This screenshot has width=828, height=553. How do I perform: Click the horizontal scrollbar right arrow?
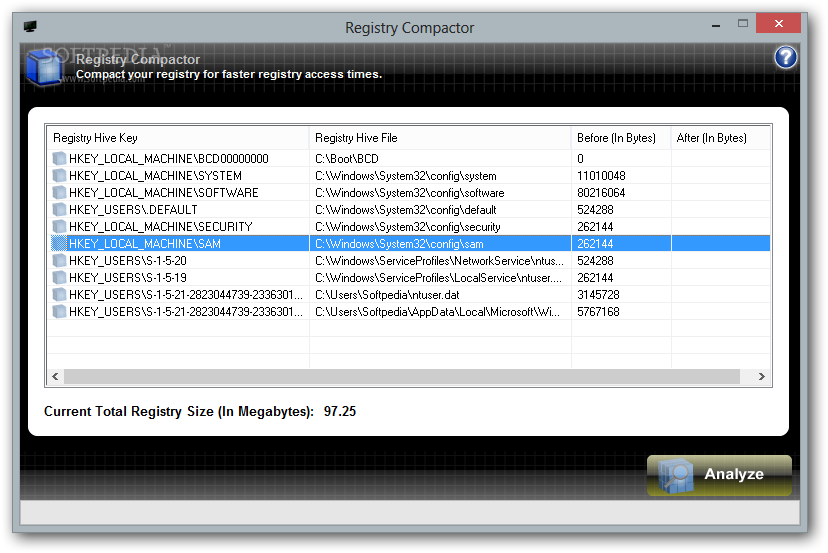(x=761, y=377)
